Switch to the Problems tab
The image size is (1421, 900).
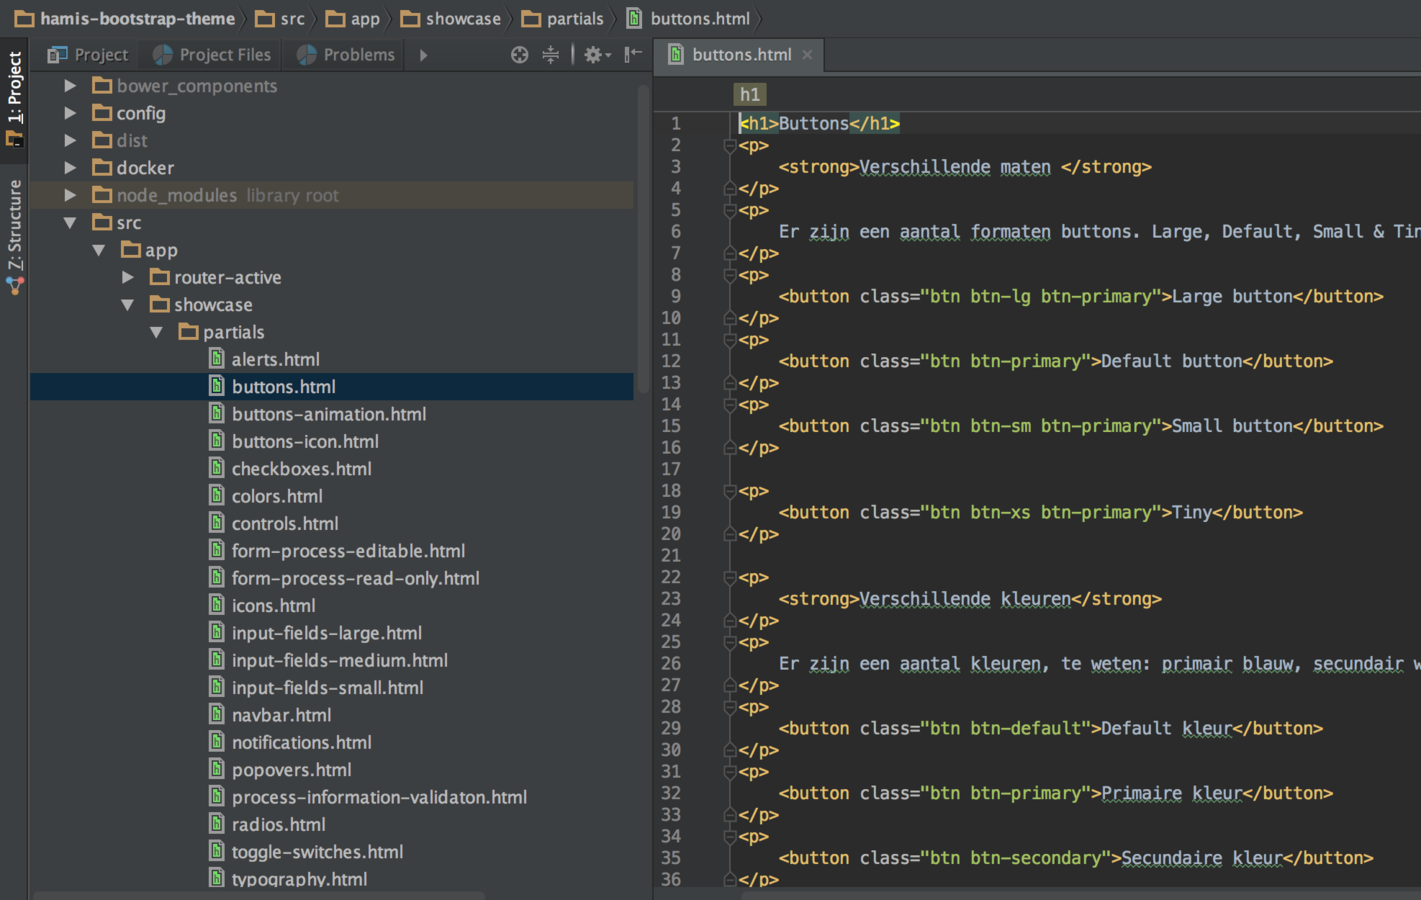[346, 55]
